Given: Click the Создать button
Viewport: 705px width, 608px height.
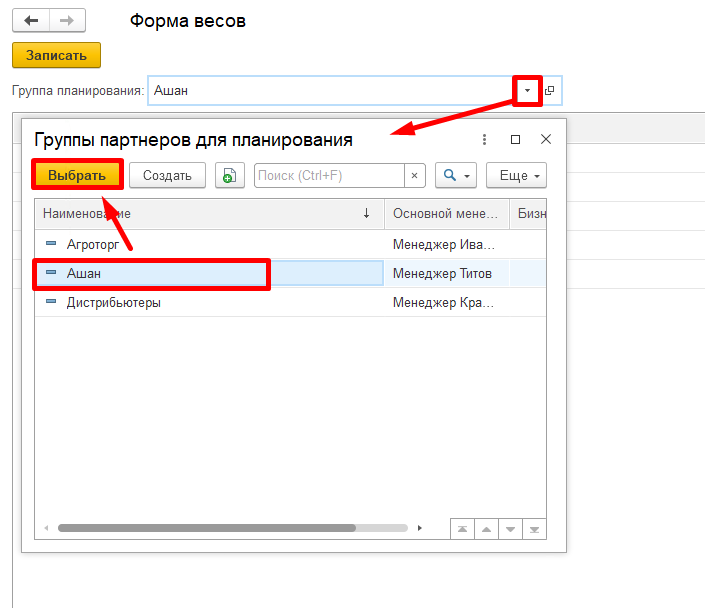Looking at the screenshot, I should click(167, 175).
